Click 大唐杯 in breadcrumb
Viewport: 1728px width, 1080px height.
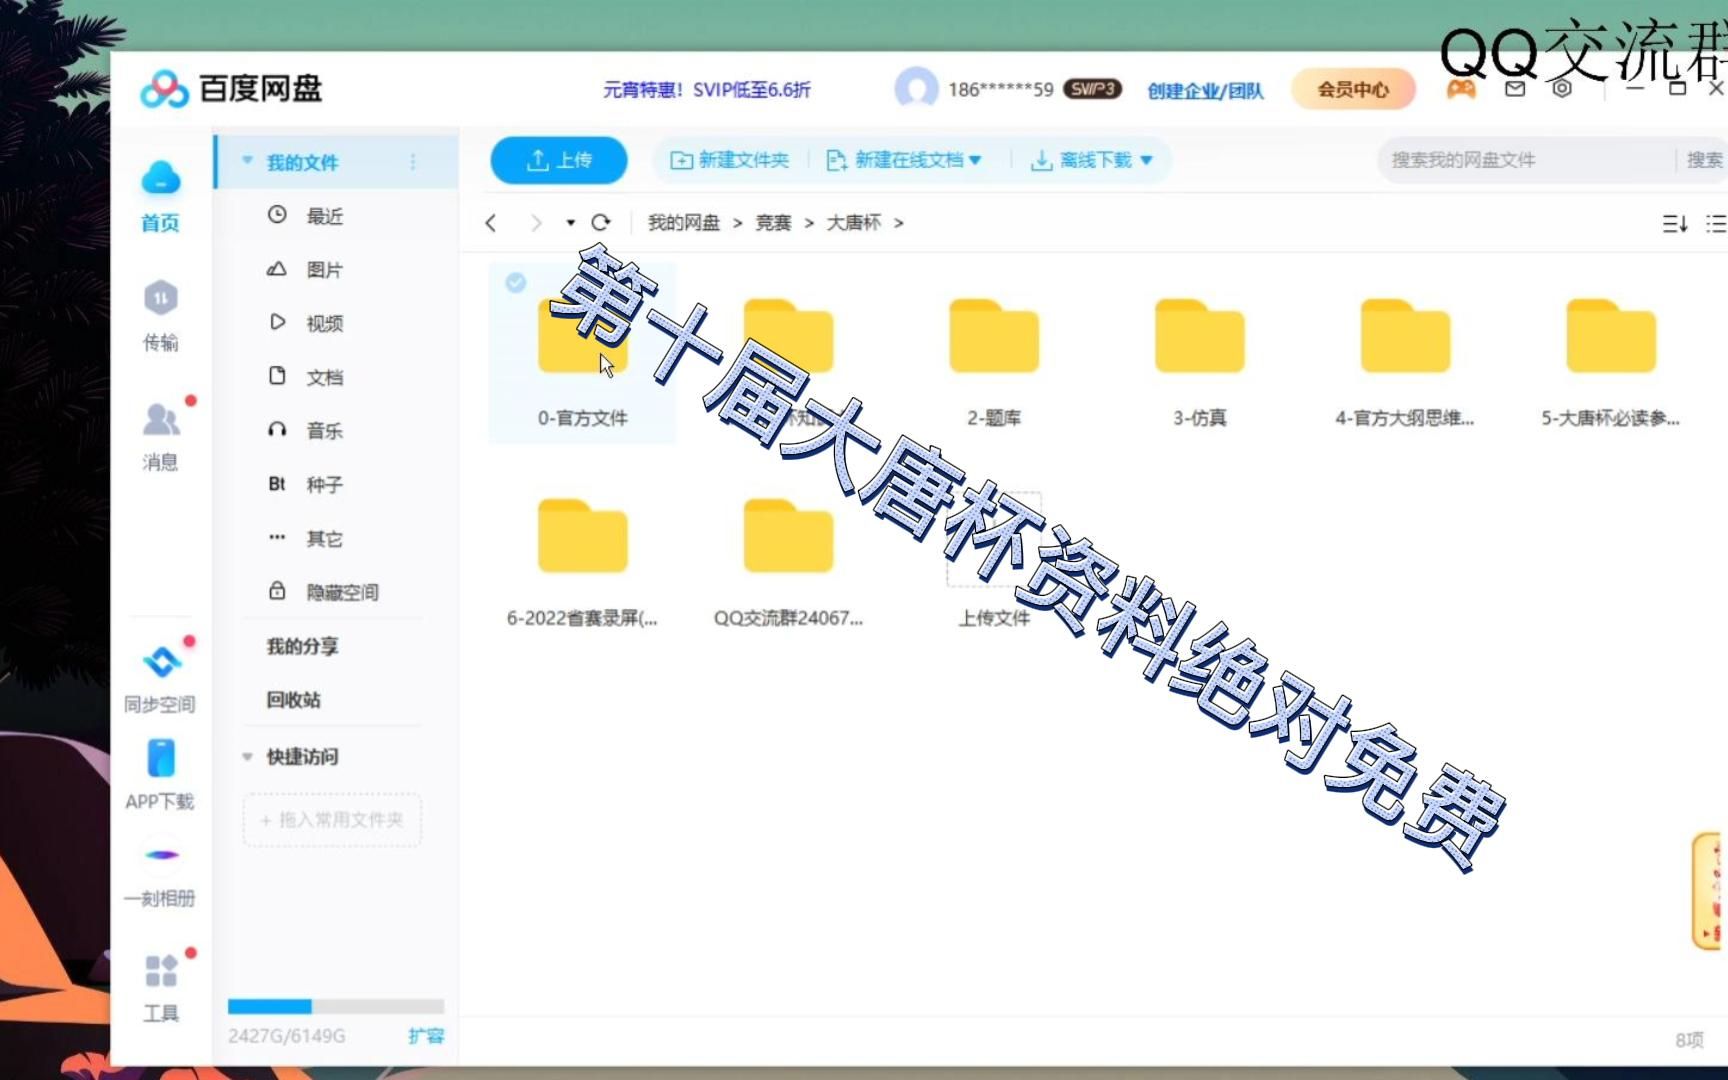[x=853, y=222]
